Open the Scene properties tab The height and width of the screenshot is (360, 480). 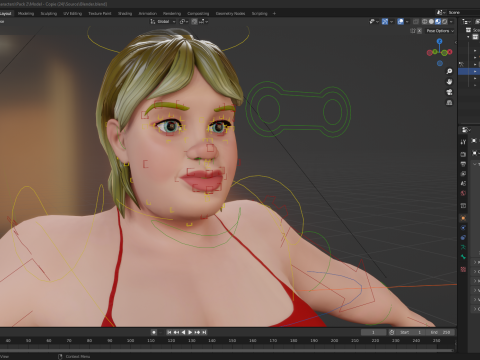point(463,183)
